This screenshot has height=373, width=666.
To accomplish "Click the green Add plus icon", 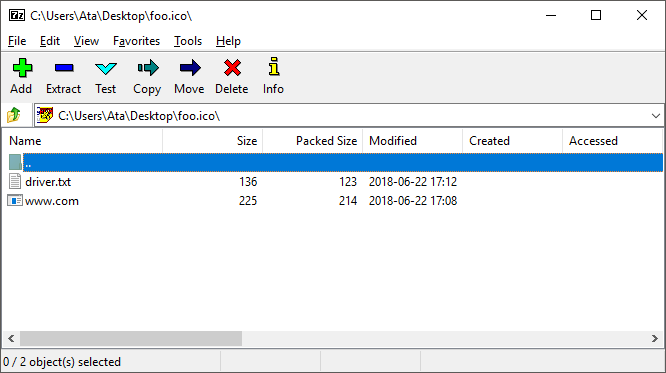I will point(22,68).
